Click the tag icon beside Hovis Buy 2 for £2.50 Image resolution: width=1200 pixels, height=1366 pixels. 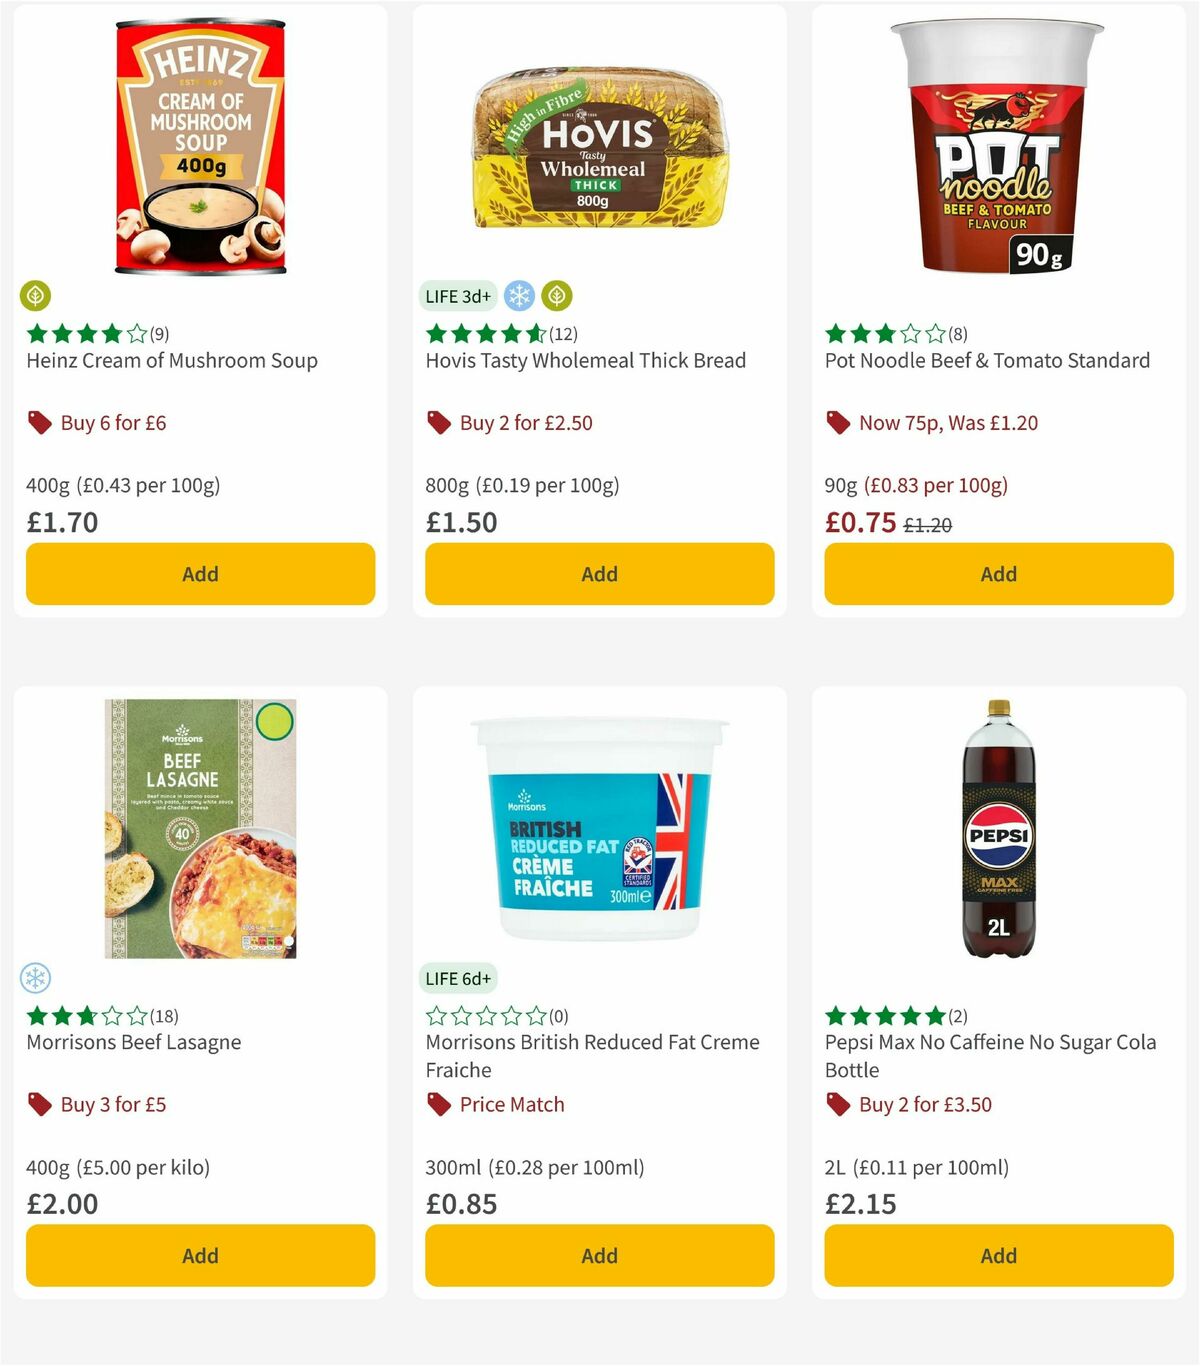(x=437, y=423)
